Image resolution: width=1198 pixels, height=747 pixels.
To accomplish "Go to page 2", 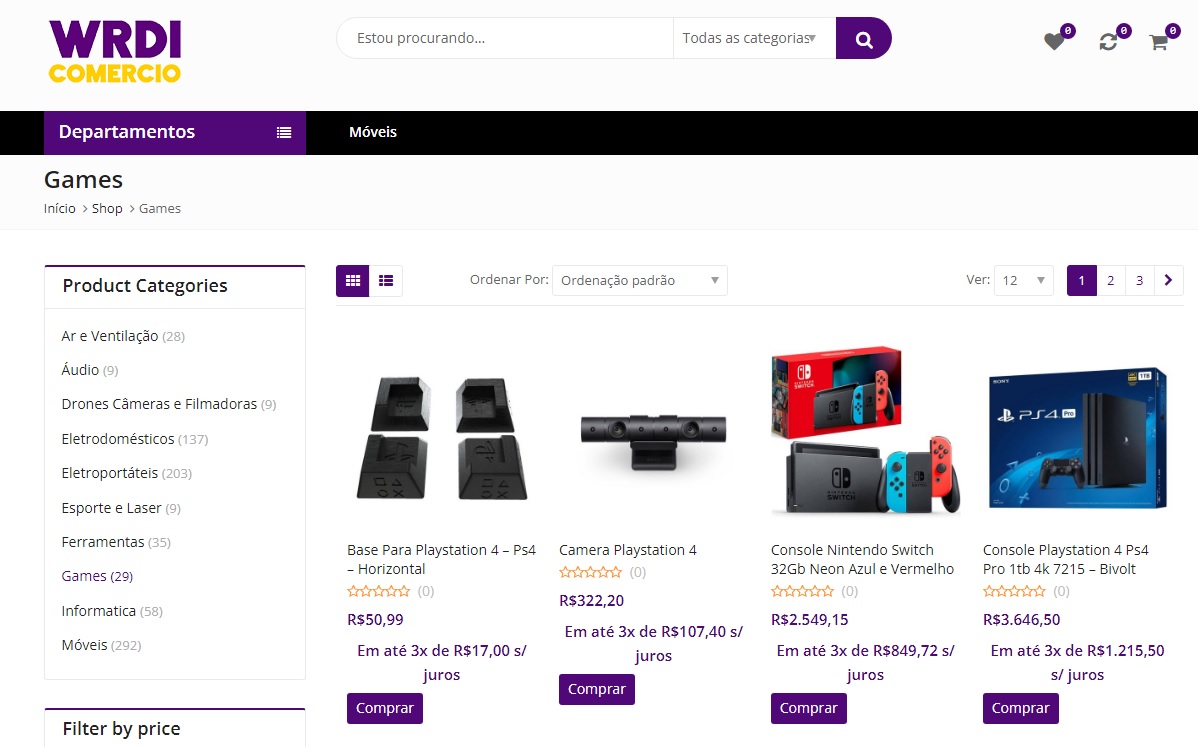I will tap(1111, 280).
